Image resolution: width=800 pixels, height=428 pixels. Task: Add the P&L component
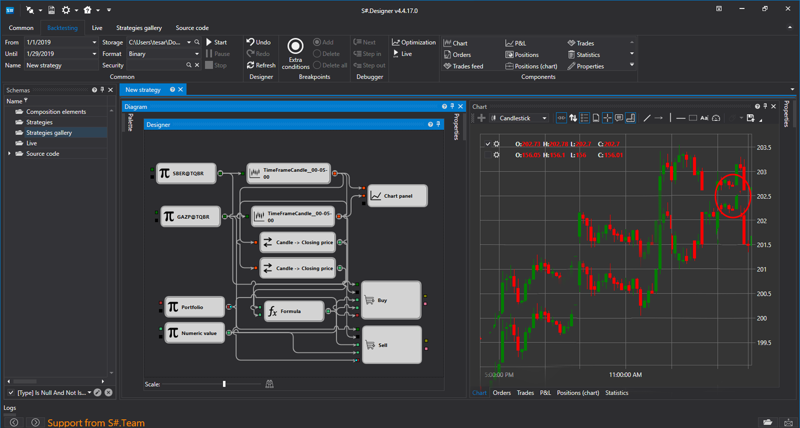tap(516, 43)
